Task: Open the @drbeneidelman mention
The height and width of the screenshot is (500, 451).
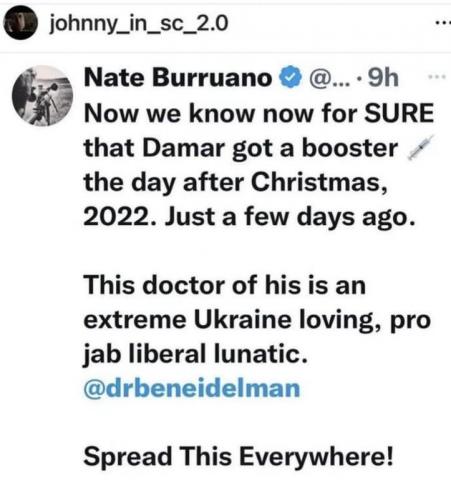Action: 192,388
